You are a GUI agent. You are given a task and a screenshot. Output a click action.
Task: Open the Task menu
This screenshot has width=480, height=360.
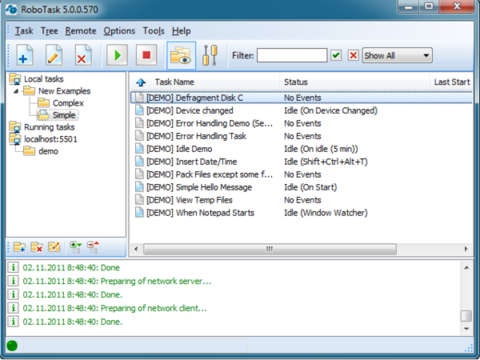coord(24,31)
